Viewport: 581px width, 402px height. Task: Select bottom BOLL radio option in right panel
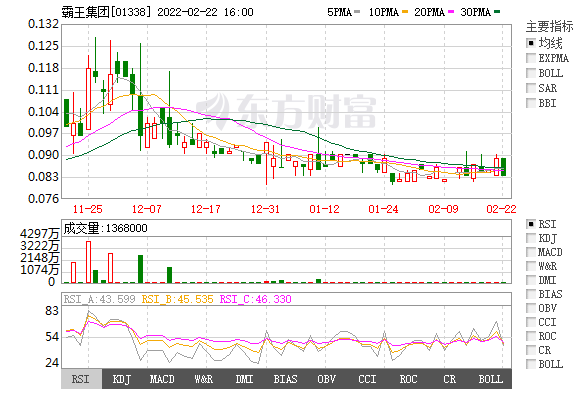(x=531, y=364)
